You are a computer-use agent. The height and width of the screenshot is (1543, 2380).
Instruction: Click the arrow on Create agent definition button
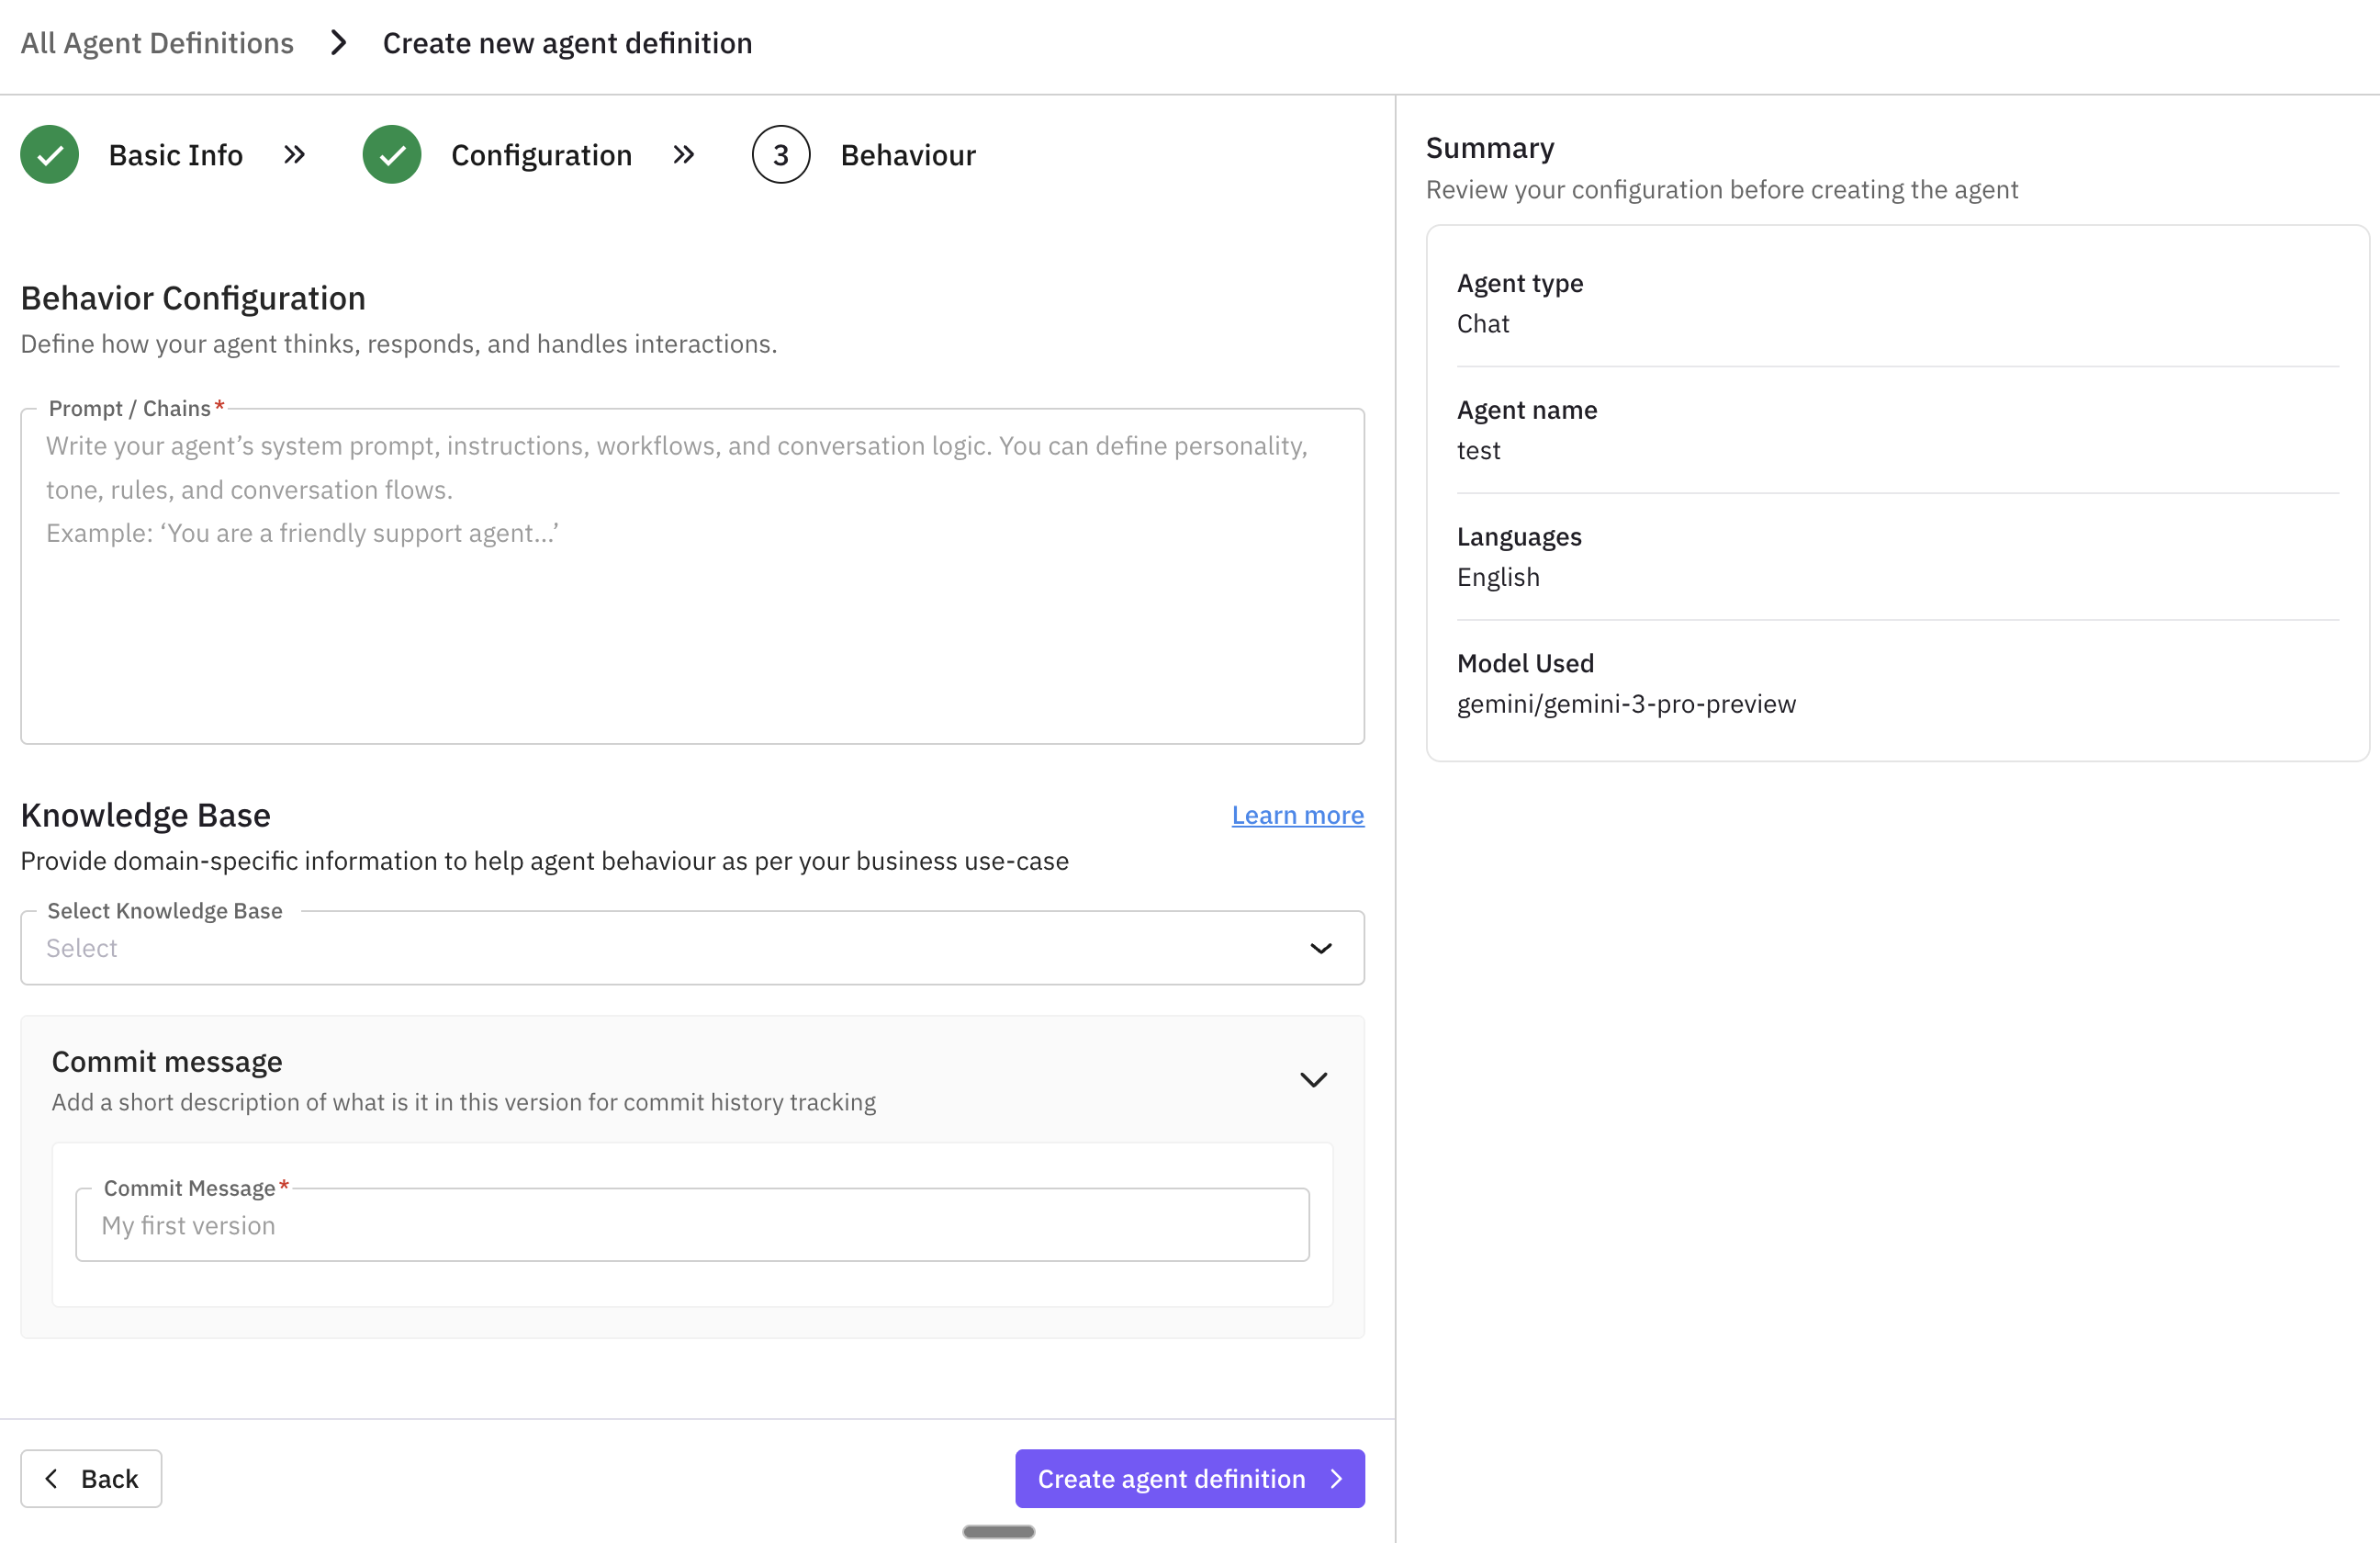(x=1337, y=1478)
